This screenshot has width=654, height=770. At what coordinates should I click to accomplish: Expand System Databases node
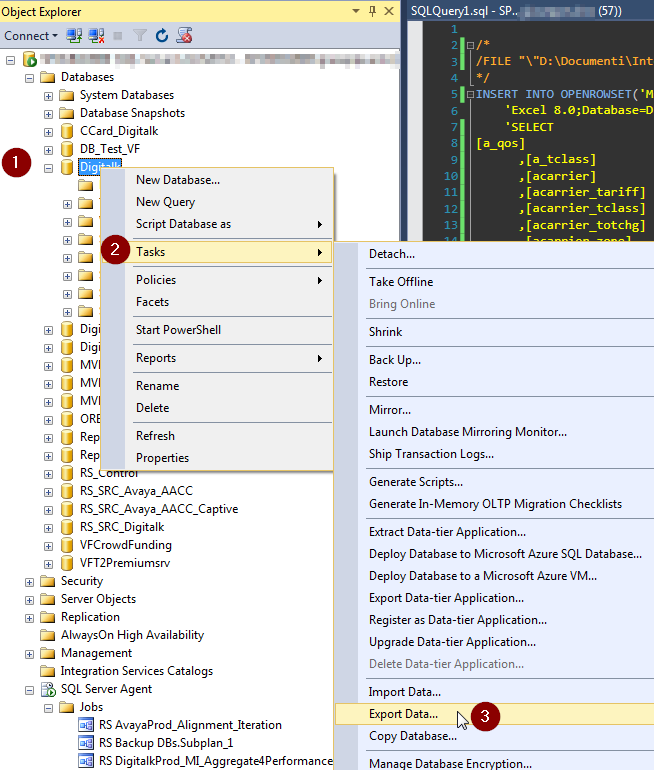tap(48, 96)
